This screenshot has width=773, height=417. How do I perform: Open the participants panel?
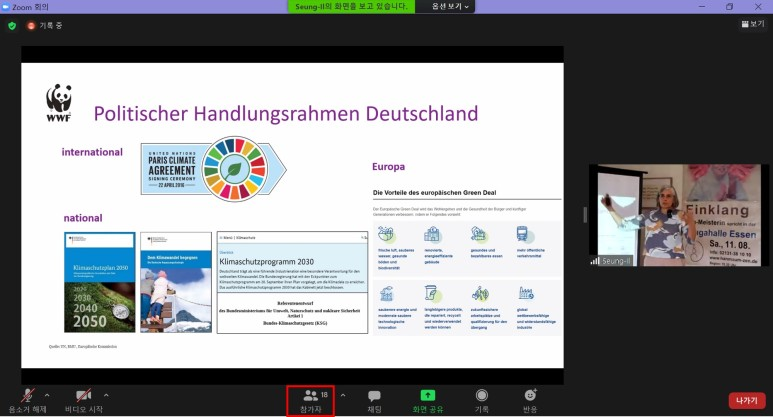(x=311, y=401)
